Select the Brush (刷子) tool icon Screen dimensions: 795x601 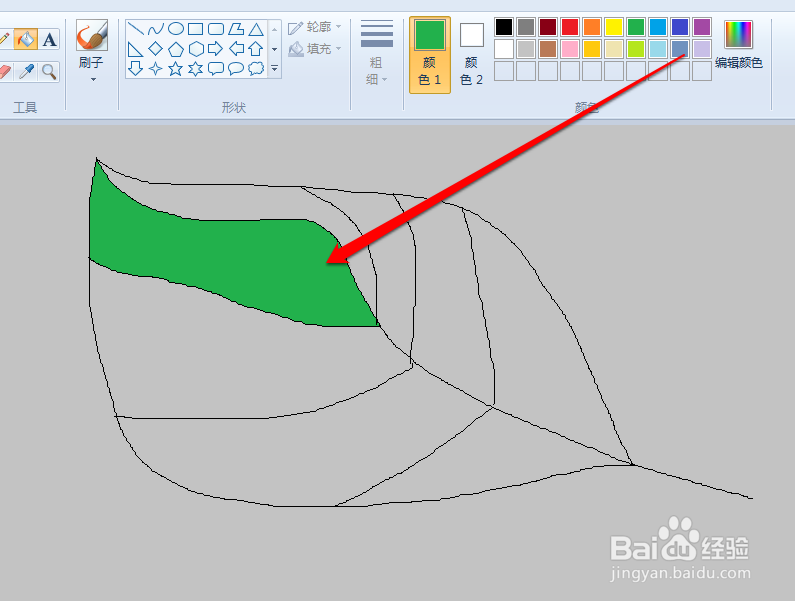point(92,35)
